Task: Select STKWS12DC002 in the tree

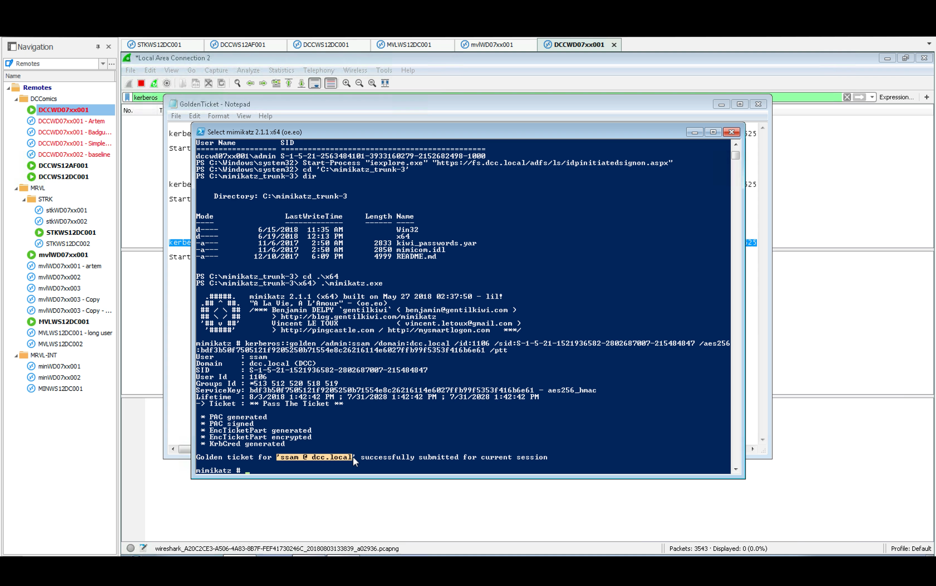Action: click(67, 243)
